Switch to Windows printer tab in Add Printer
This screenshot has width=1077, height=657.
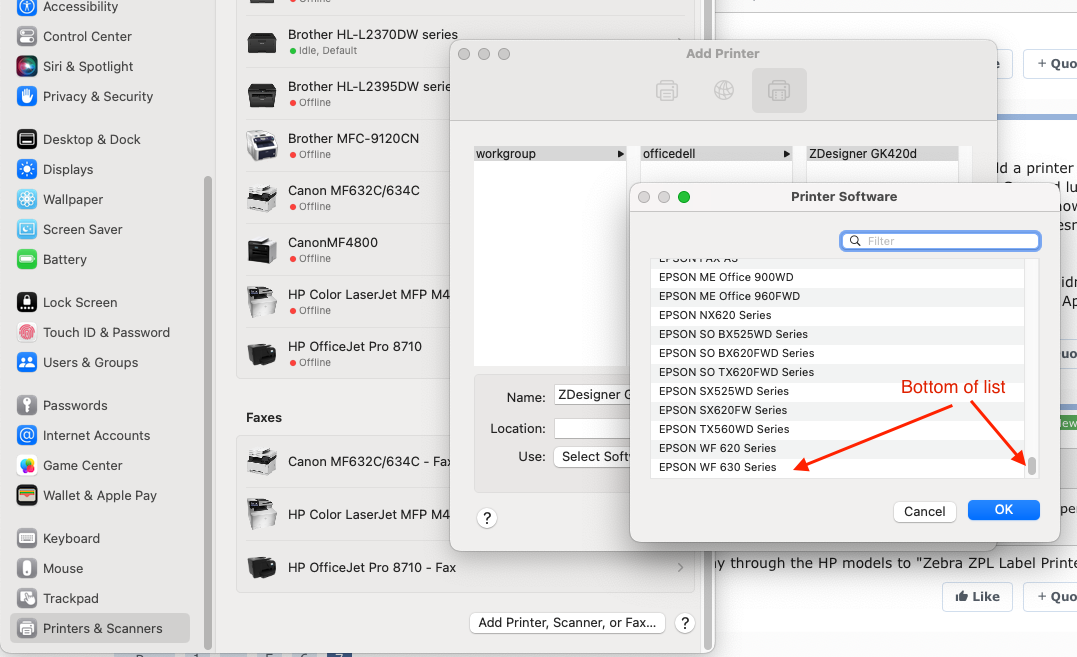click(779, 91)
